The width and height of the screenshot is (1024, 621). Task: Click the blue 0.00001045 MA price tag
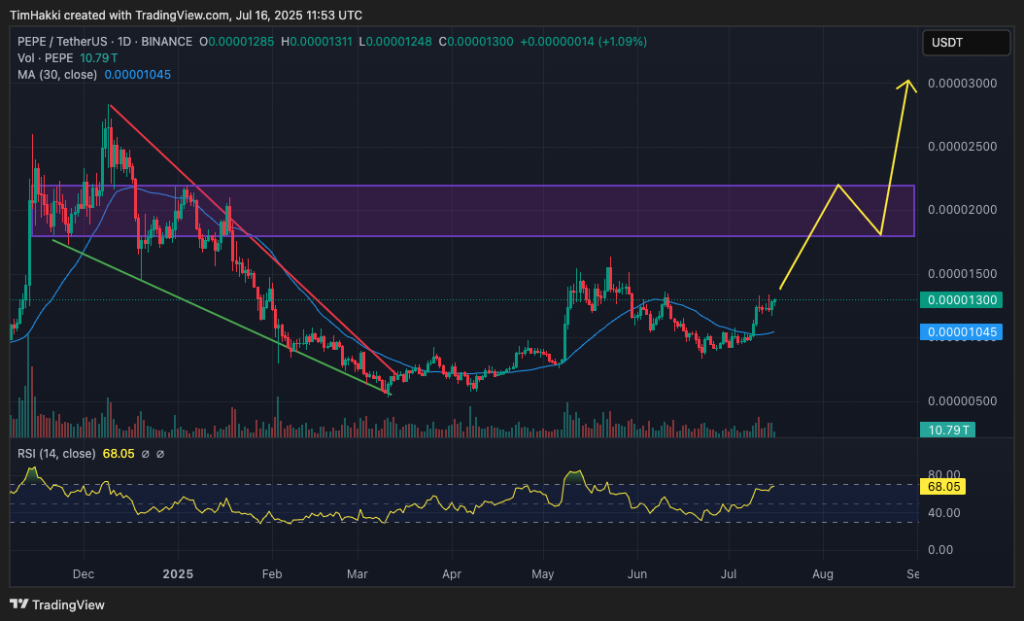[x=961, y=332]
